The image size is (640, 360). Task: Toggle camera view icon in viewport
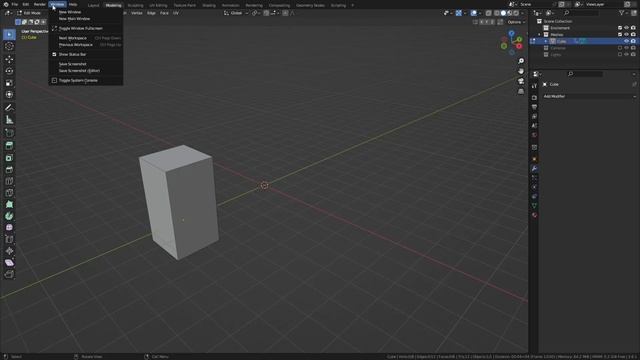click(521, 81)
